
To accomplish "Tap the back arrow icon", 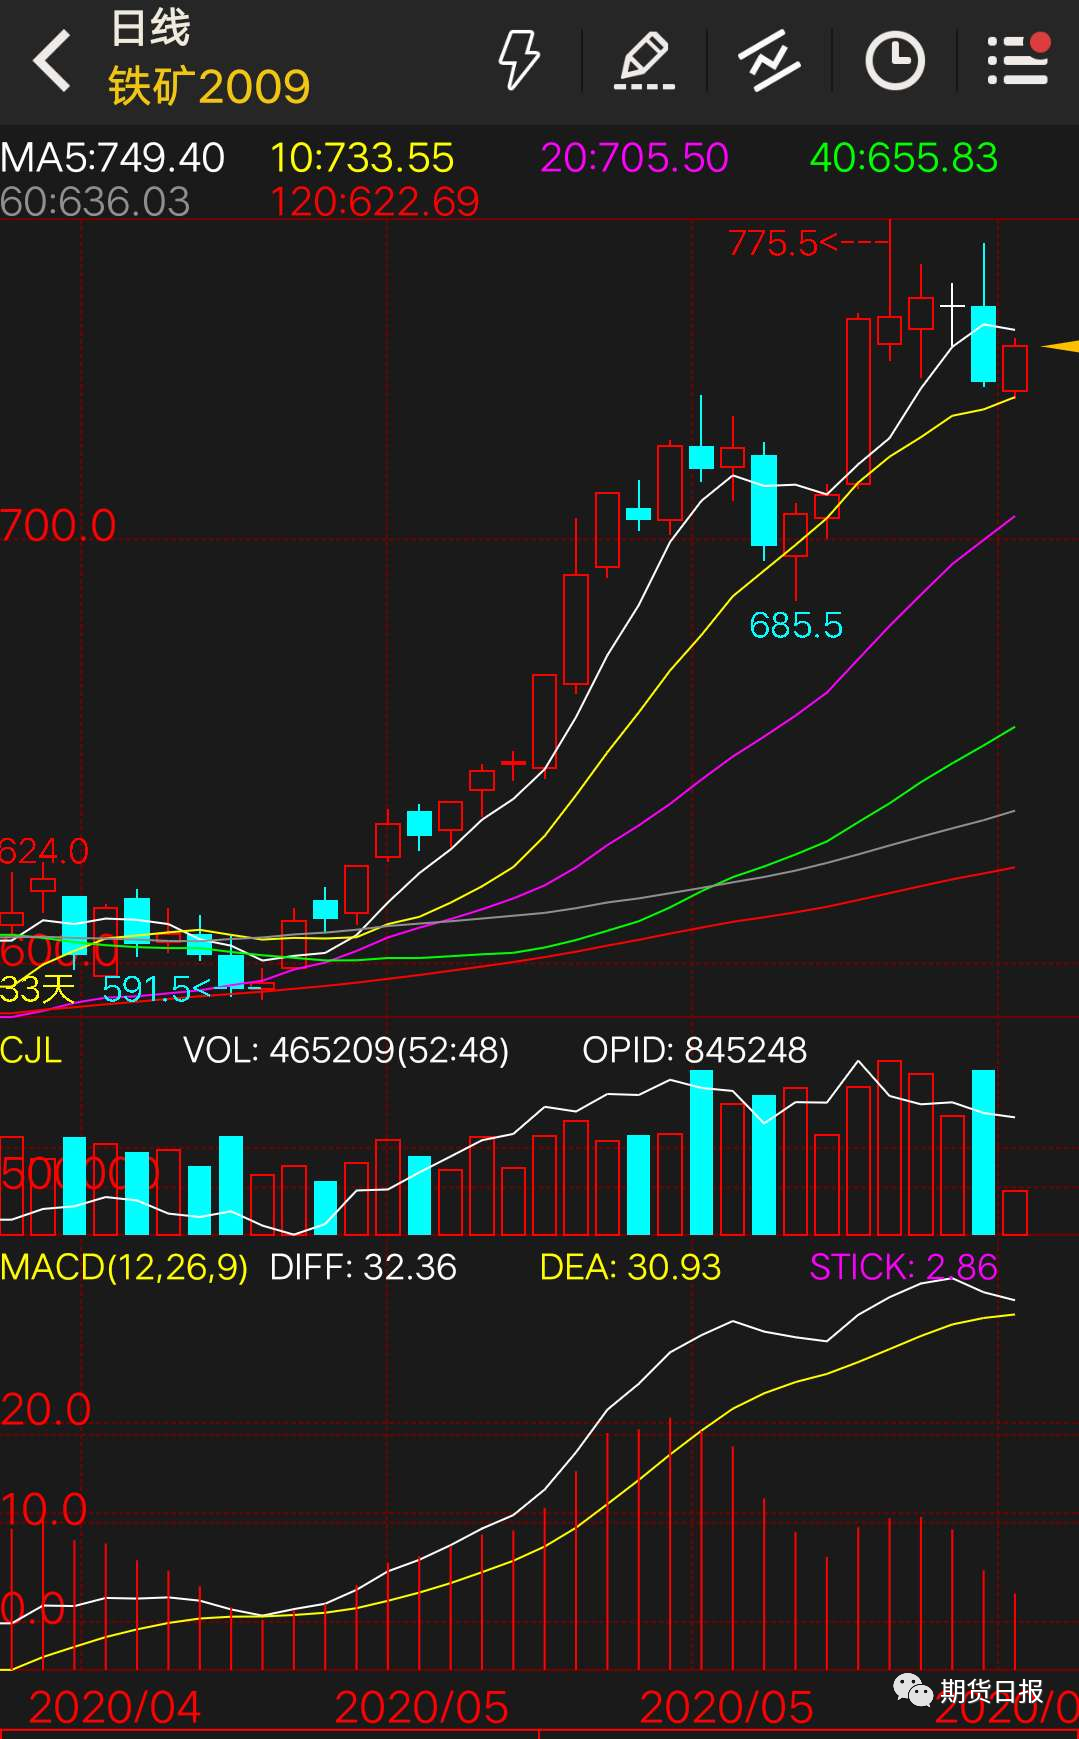I will [52, 61].
